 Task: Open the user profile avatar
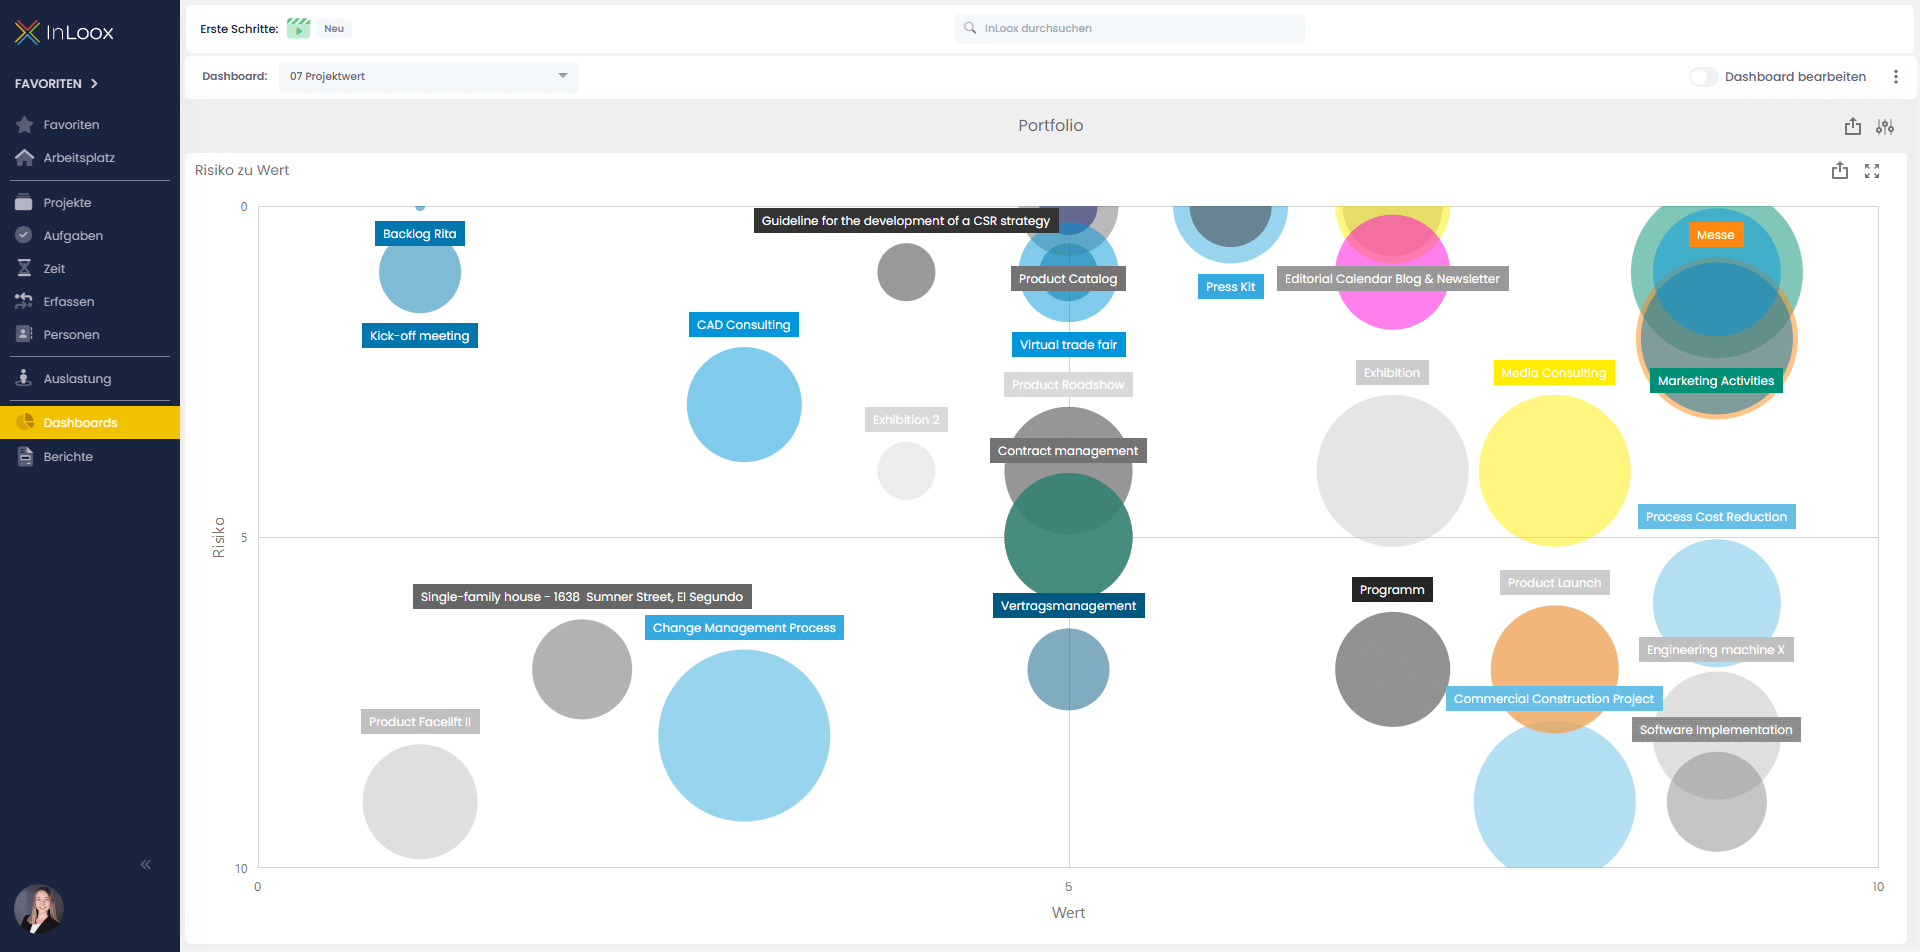click(x=39, y=908)
